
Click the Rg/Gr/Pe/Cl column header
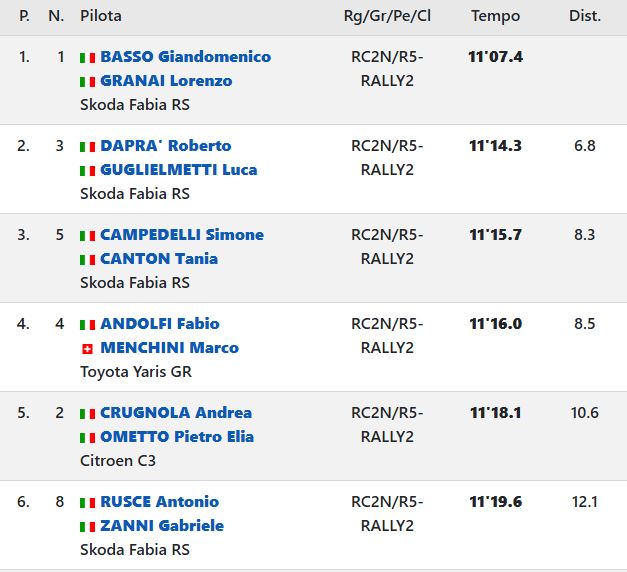click(x=387, y=16)
